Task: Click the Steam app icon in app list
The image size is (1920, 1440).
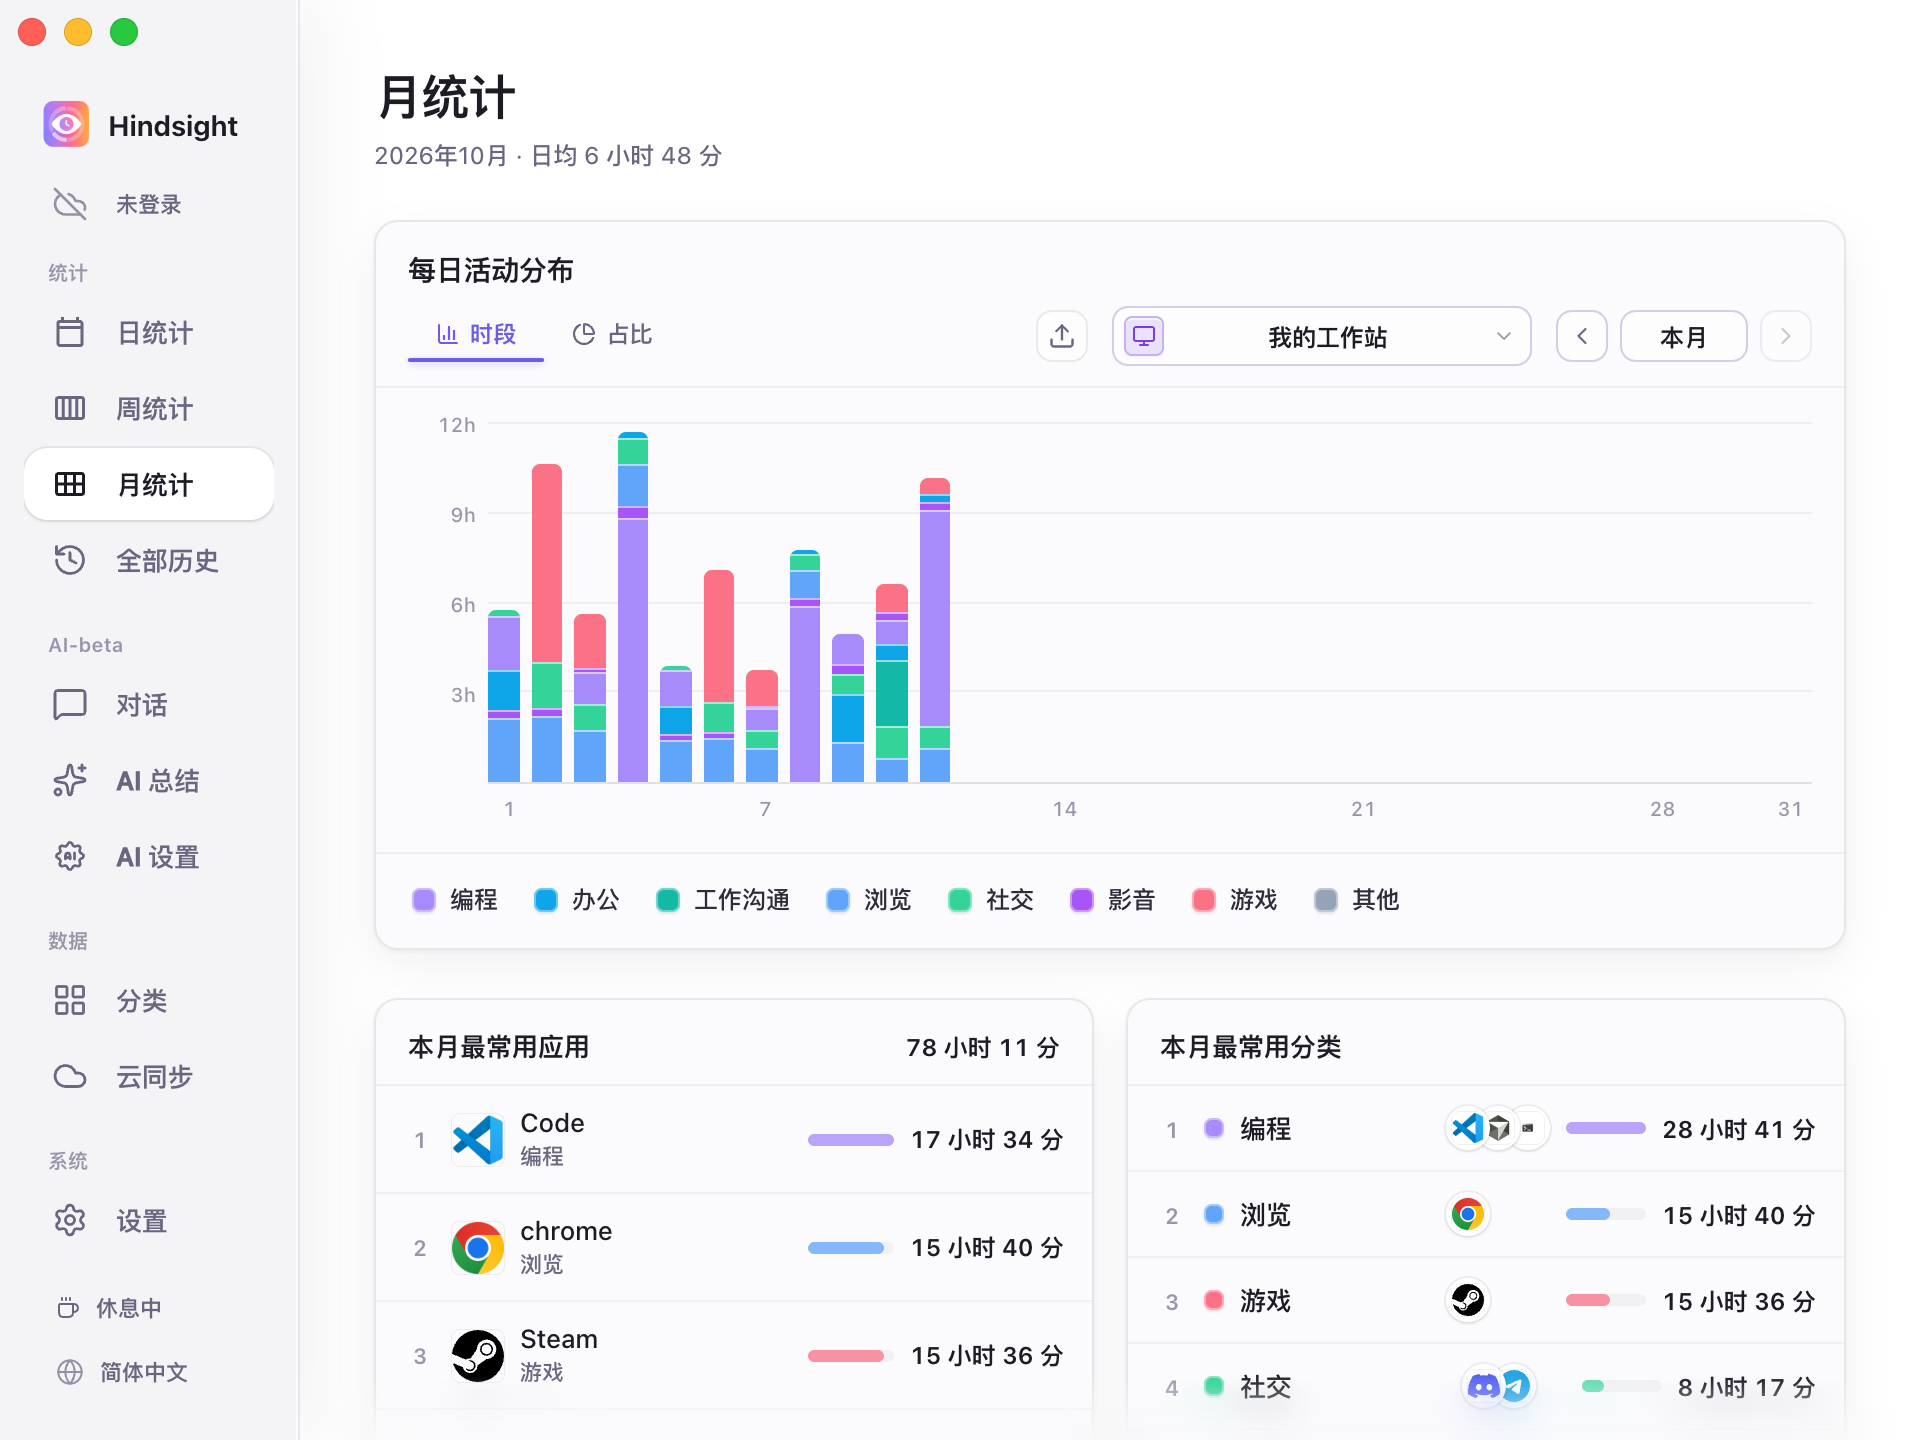Action: click(x=478, y=1356)
